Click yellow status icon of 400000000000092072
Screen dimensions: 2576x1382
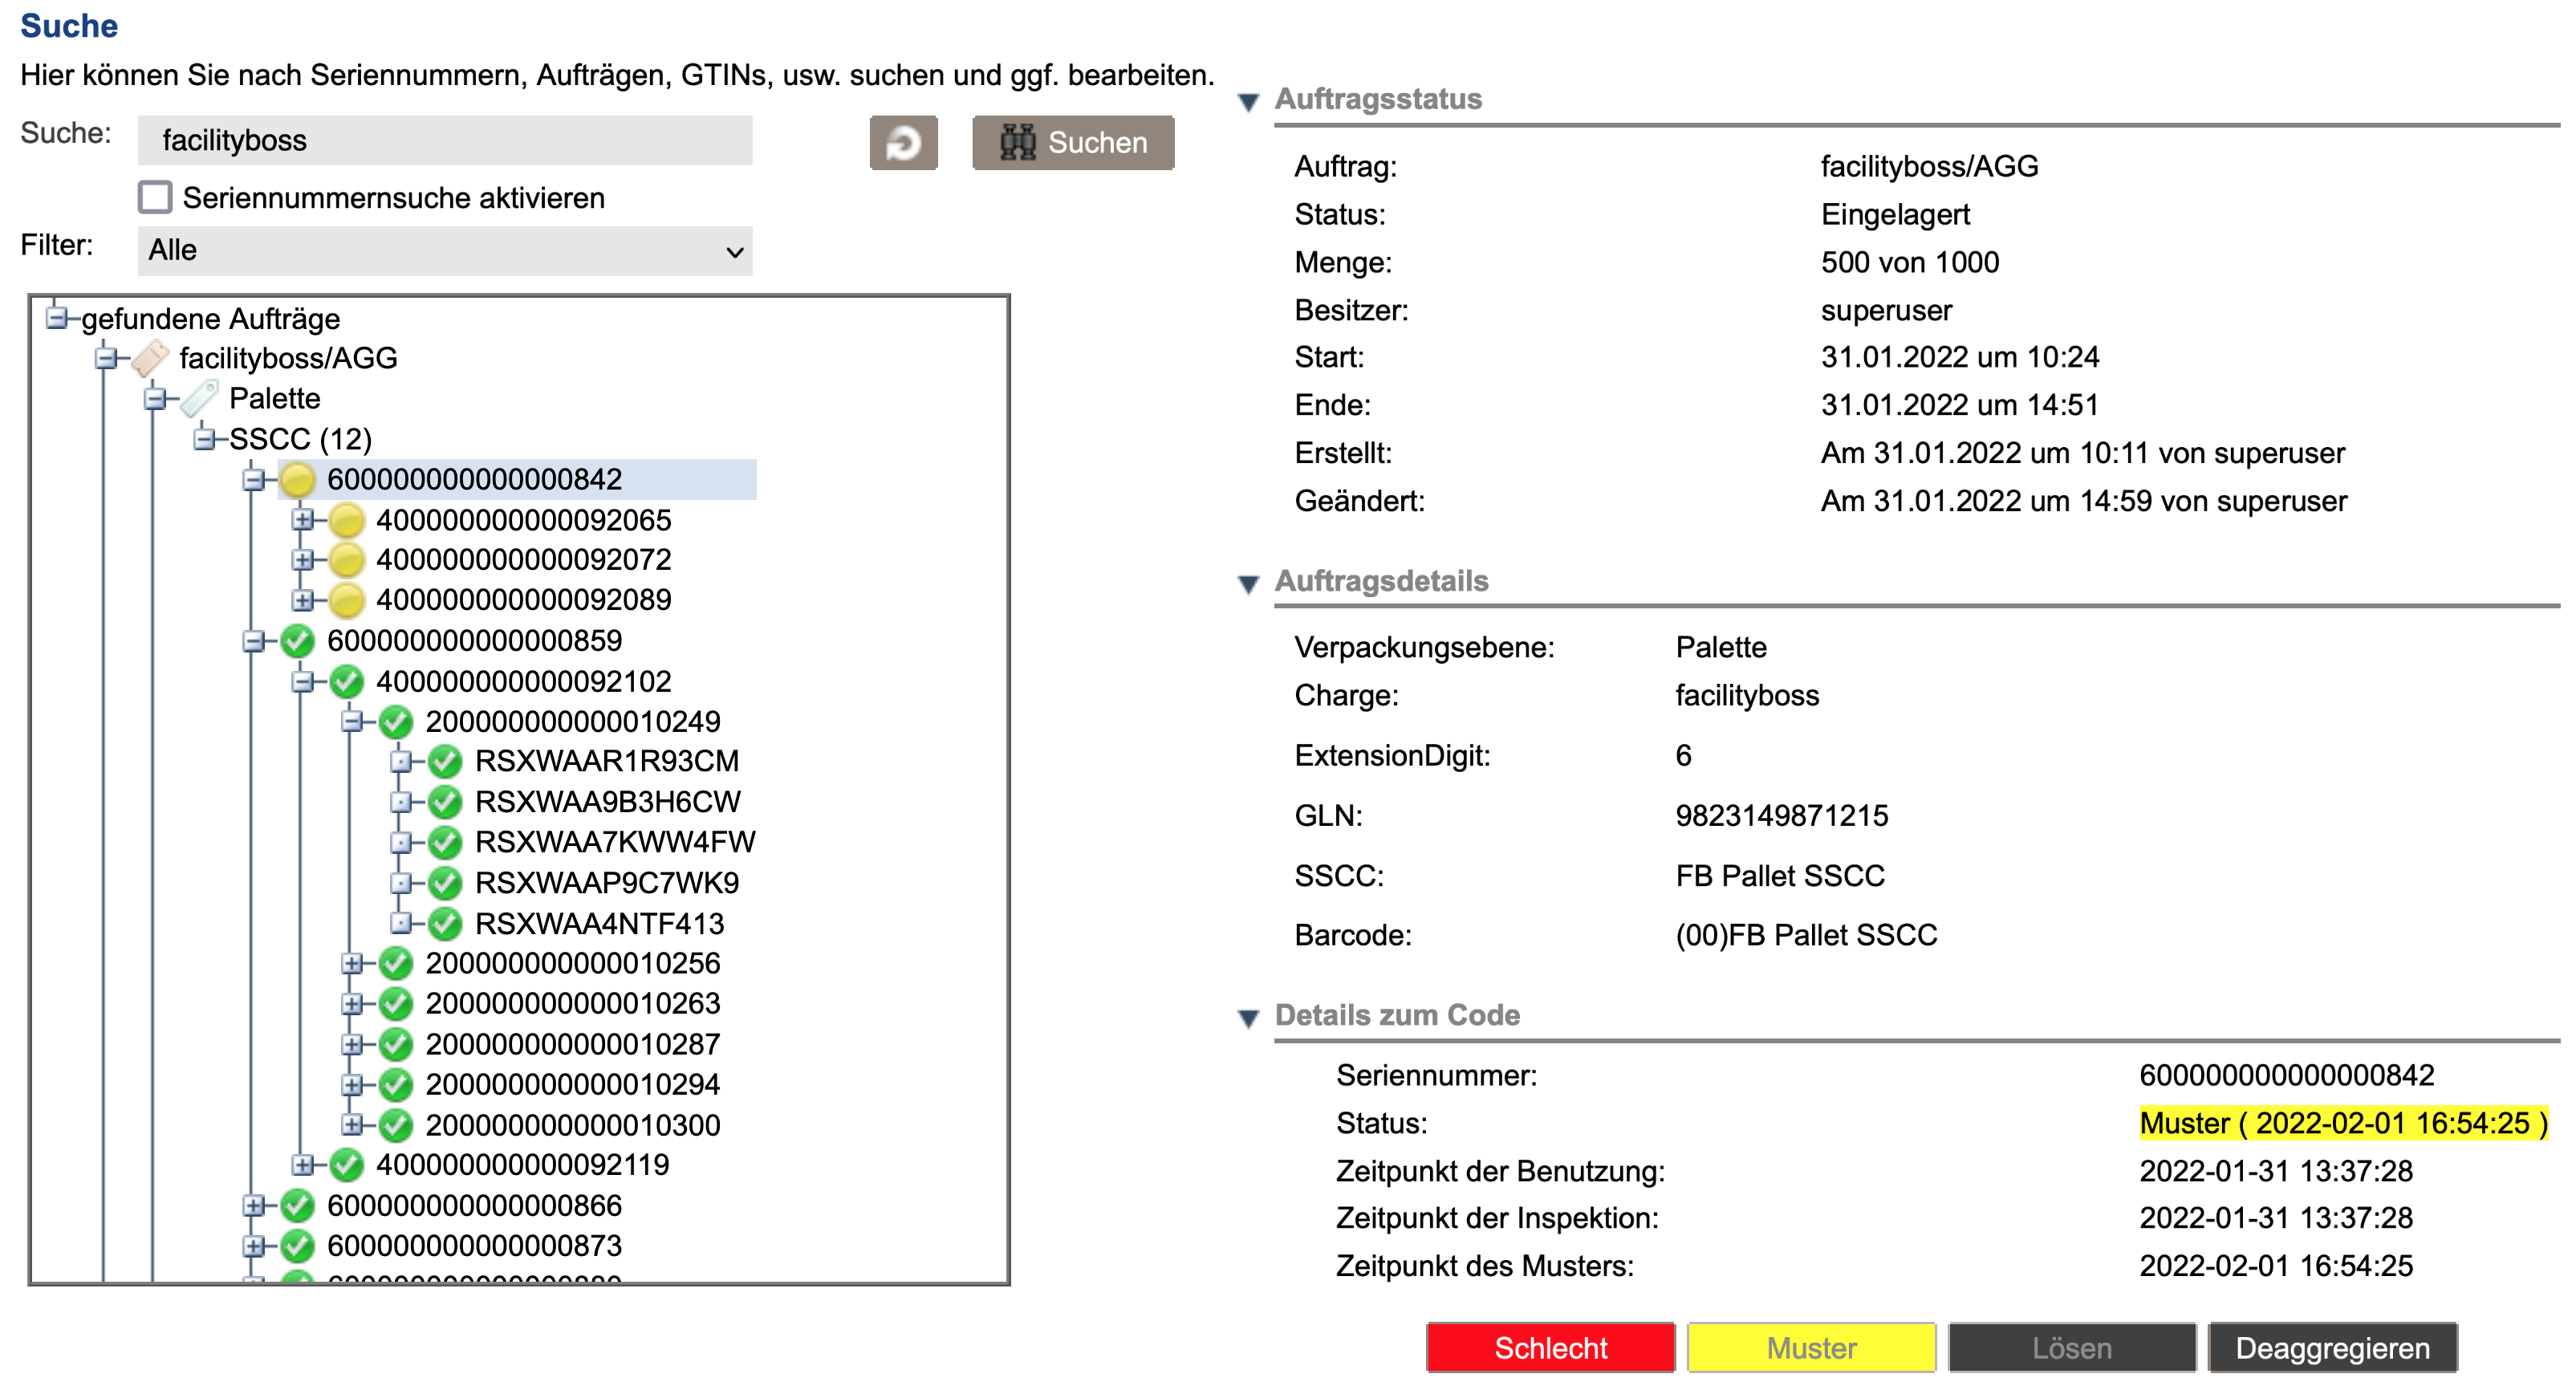click(x=346, y=559)
